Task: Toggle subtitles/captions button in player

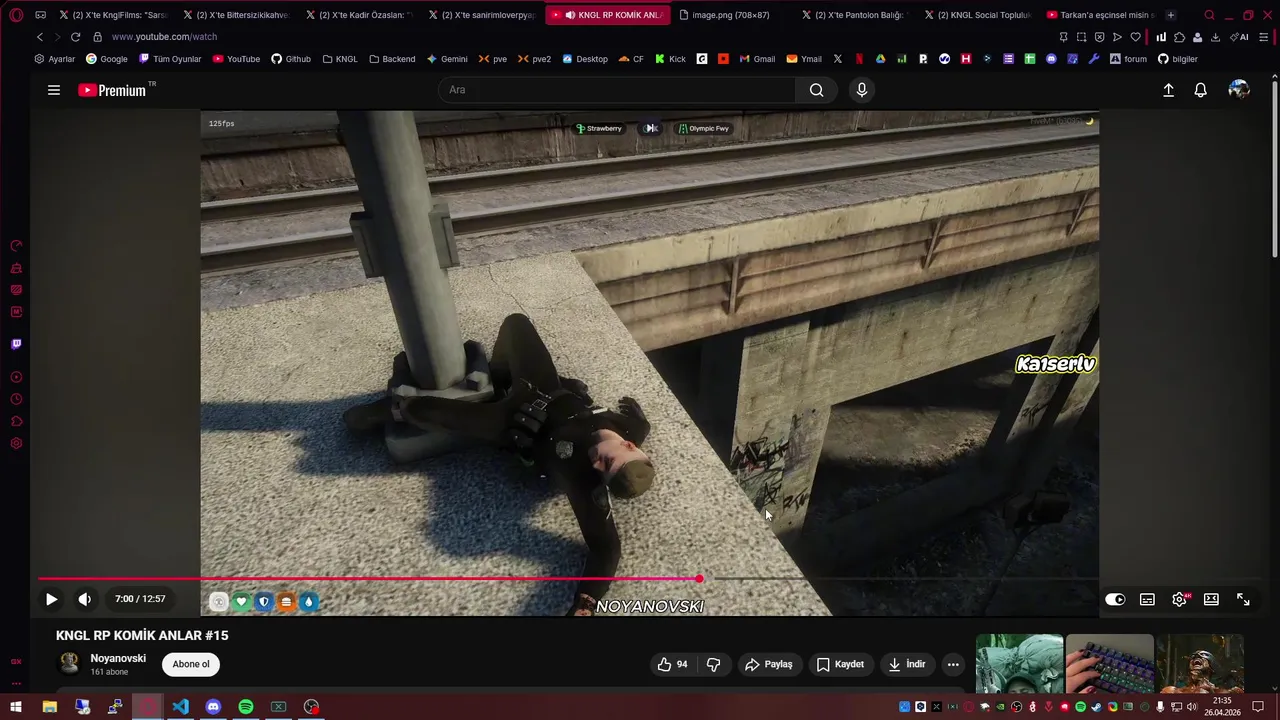Action: [1147, 599]
